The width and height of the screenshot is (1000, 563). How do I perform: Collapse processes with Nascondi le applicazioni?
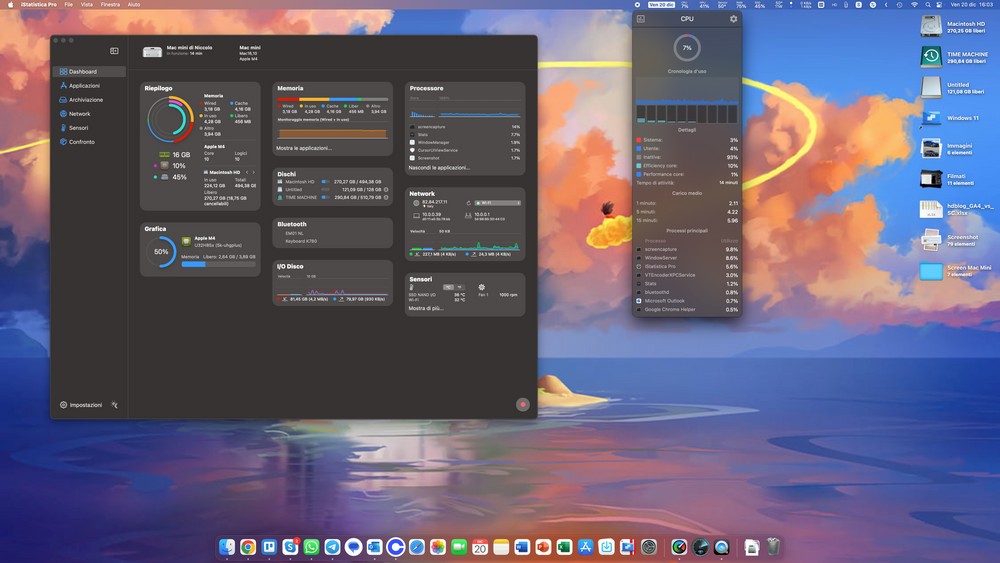[439, 168]
